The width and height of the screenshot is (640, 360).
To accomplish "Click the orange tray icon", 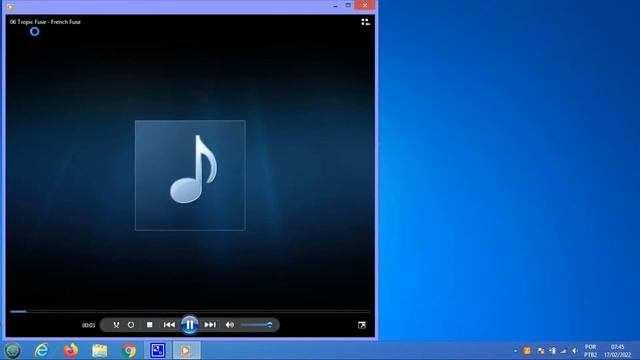I will pyautogui.click(x=527, y=351).
